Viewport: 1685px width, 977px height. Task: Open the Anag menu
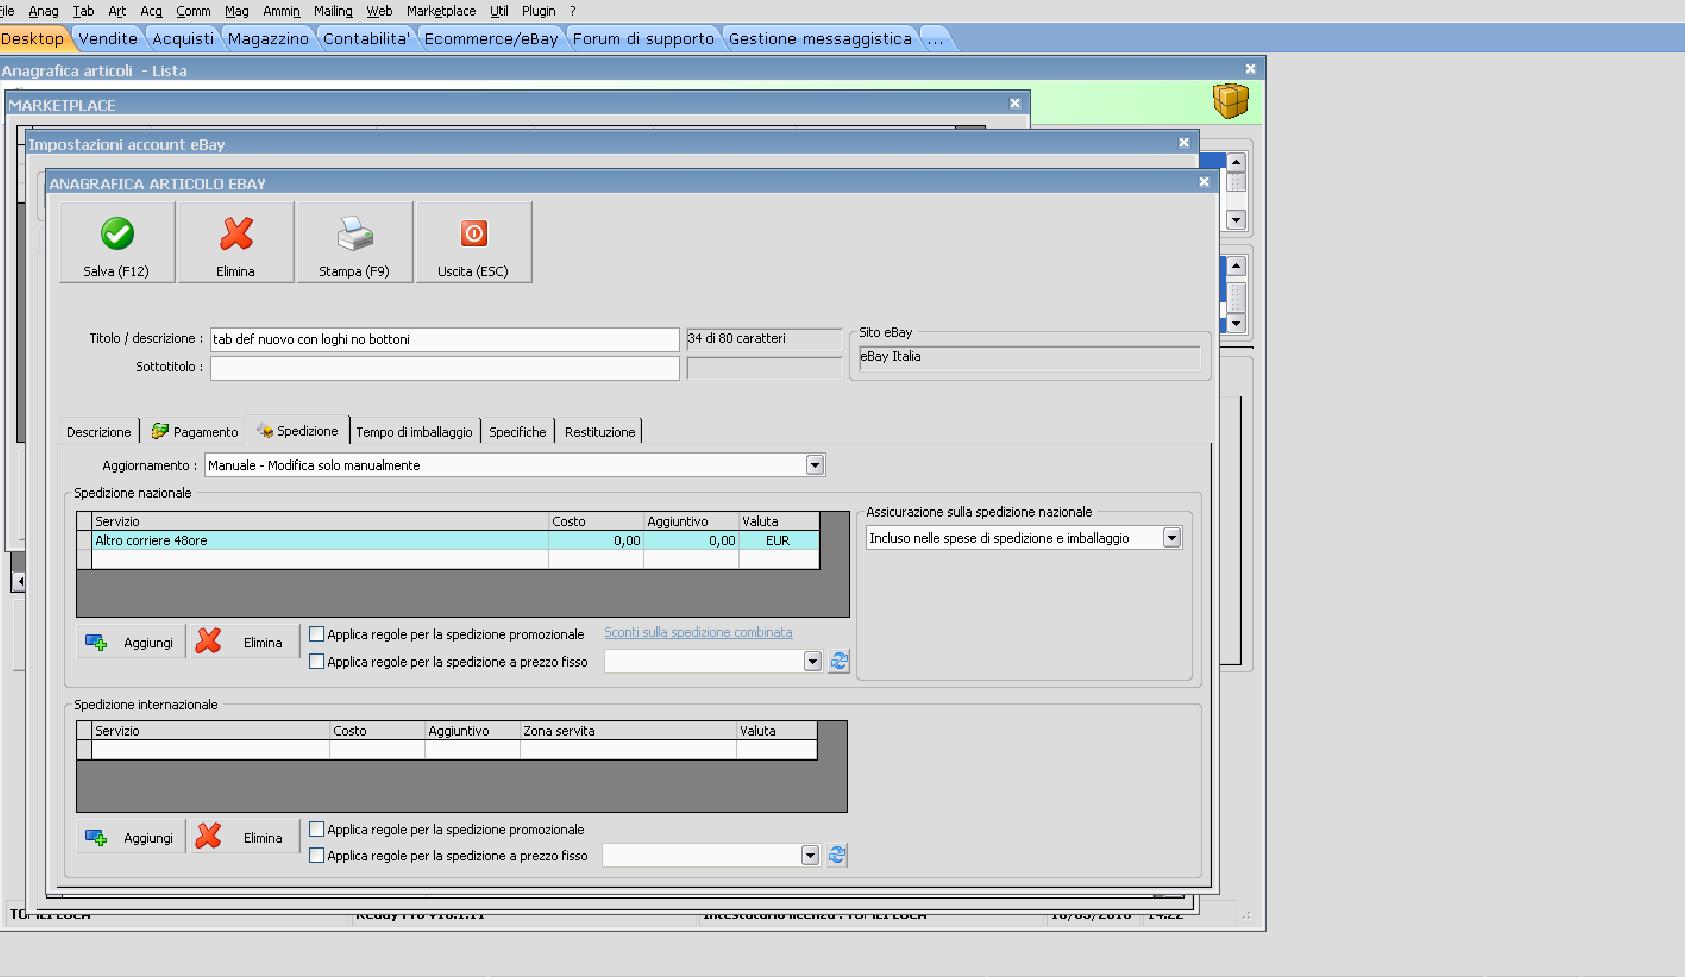pos(43,11)
